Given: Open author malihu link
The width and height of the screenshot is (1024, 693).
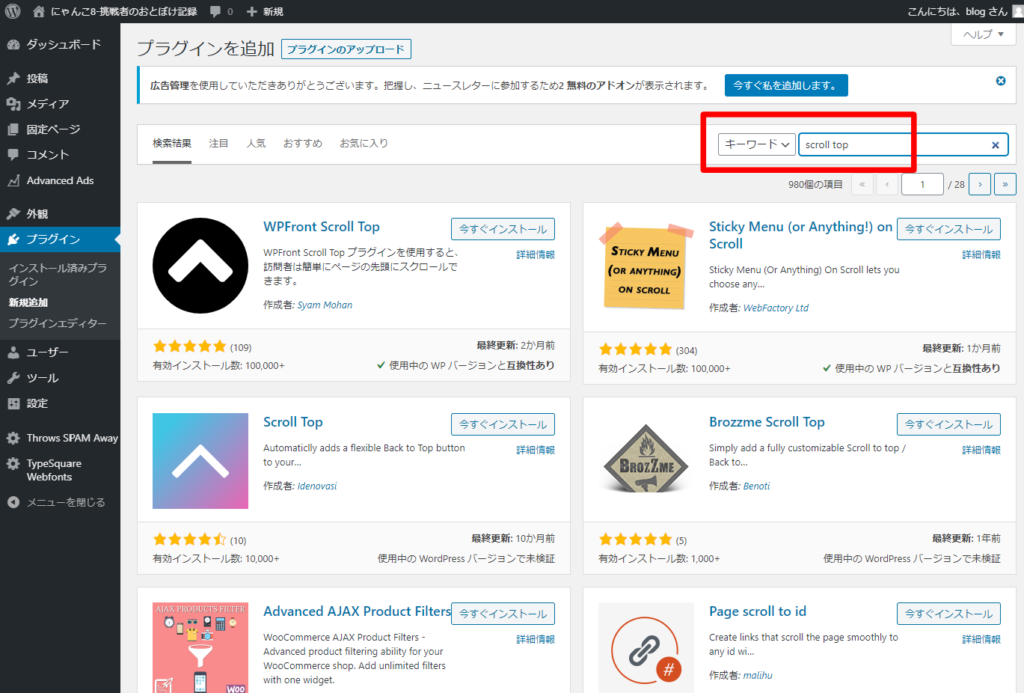Looking at the screenshot, I should (758, 675).
